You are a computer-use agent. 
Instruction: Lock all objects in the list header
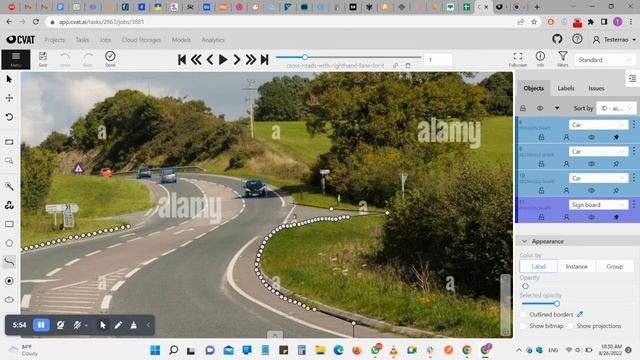(x=523, y=108)
